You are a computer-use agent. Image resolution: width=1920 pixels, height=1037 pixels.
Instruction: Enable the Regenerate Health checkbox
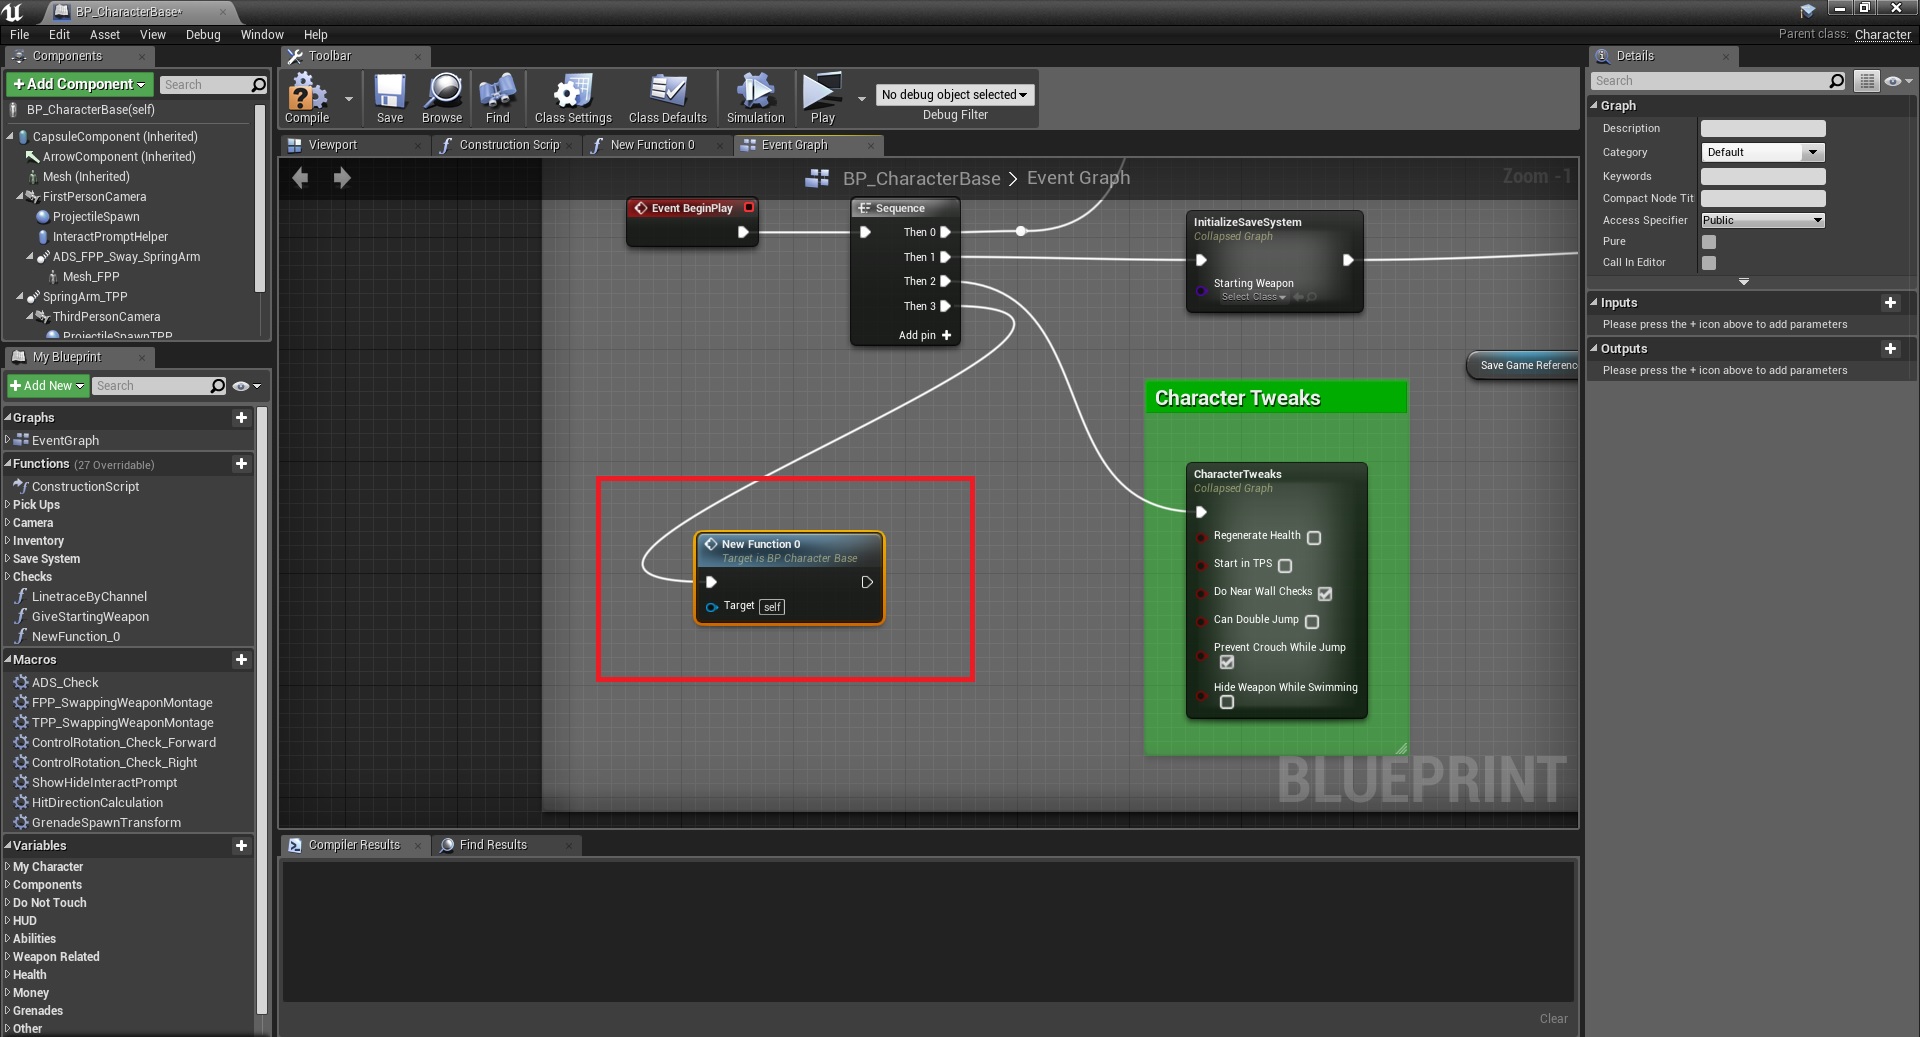1314,538
